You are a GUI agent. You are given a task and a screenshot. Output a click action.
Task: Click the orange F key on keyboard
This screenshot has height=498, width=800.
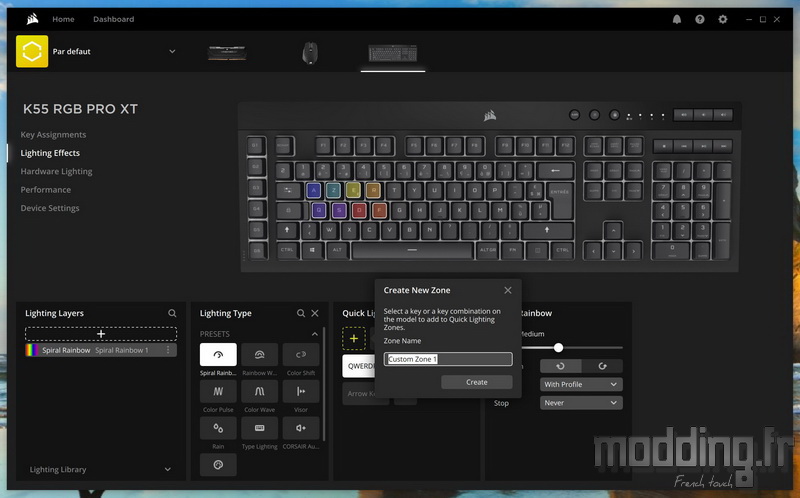point(379,210)
